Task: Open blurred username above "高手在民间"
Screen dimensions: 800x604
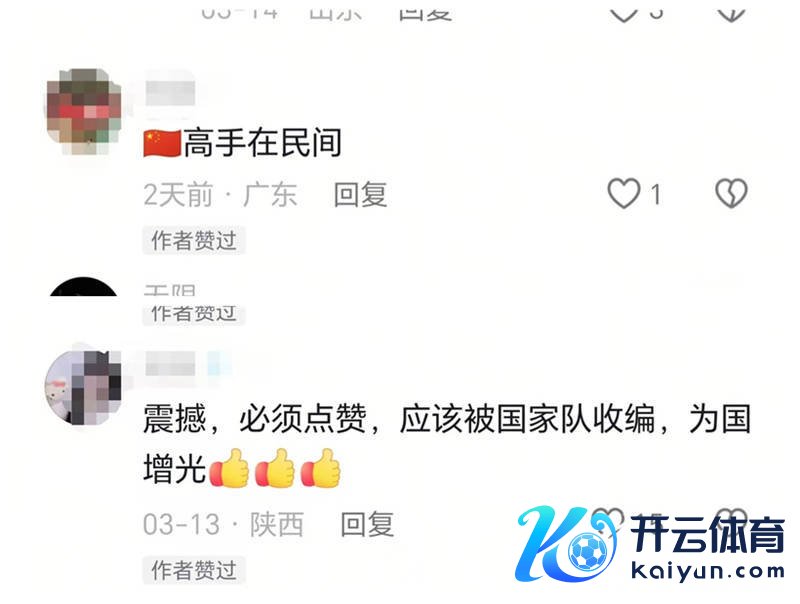Action: click(170, 92)
